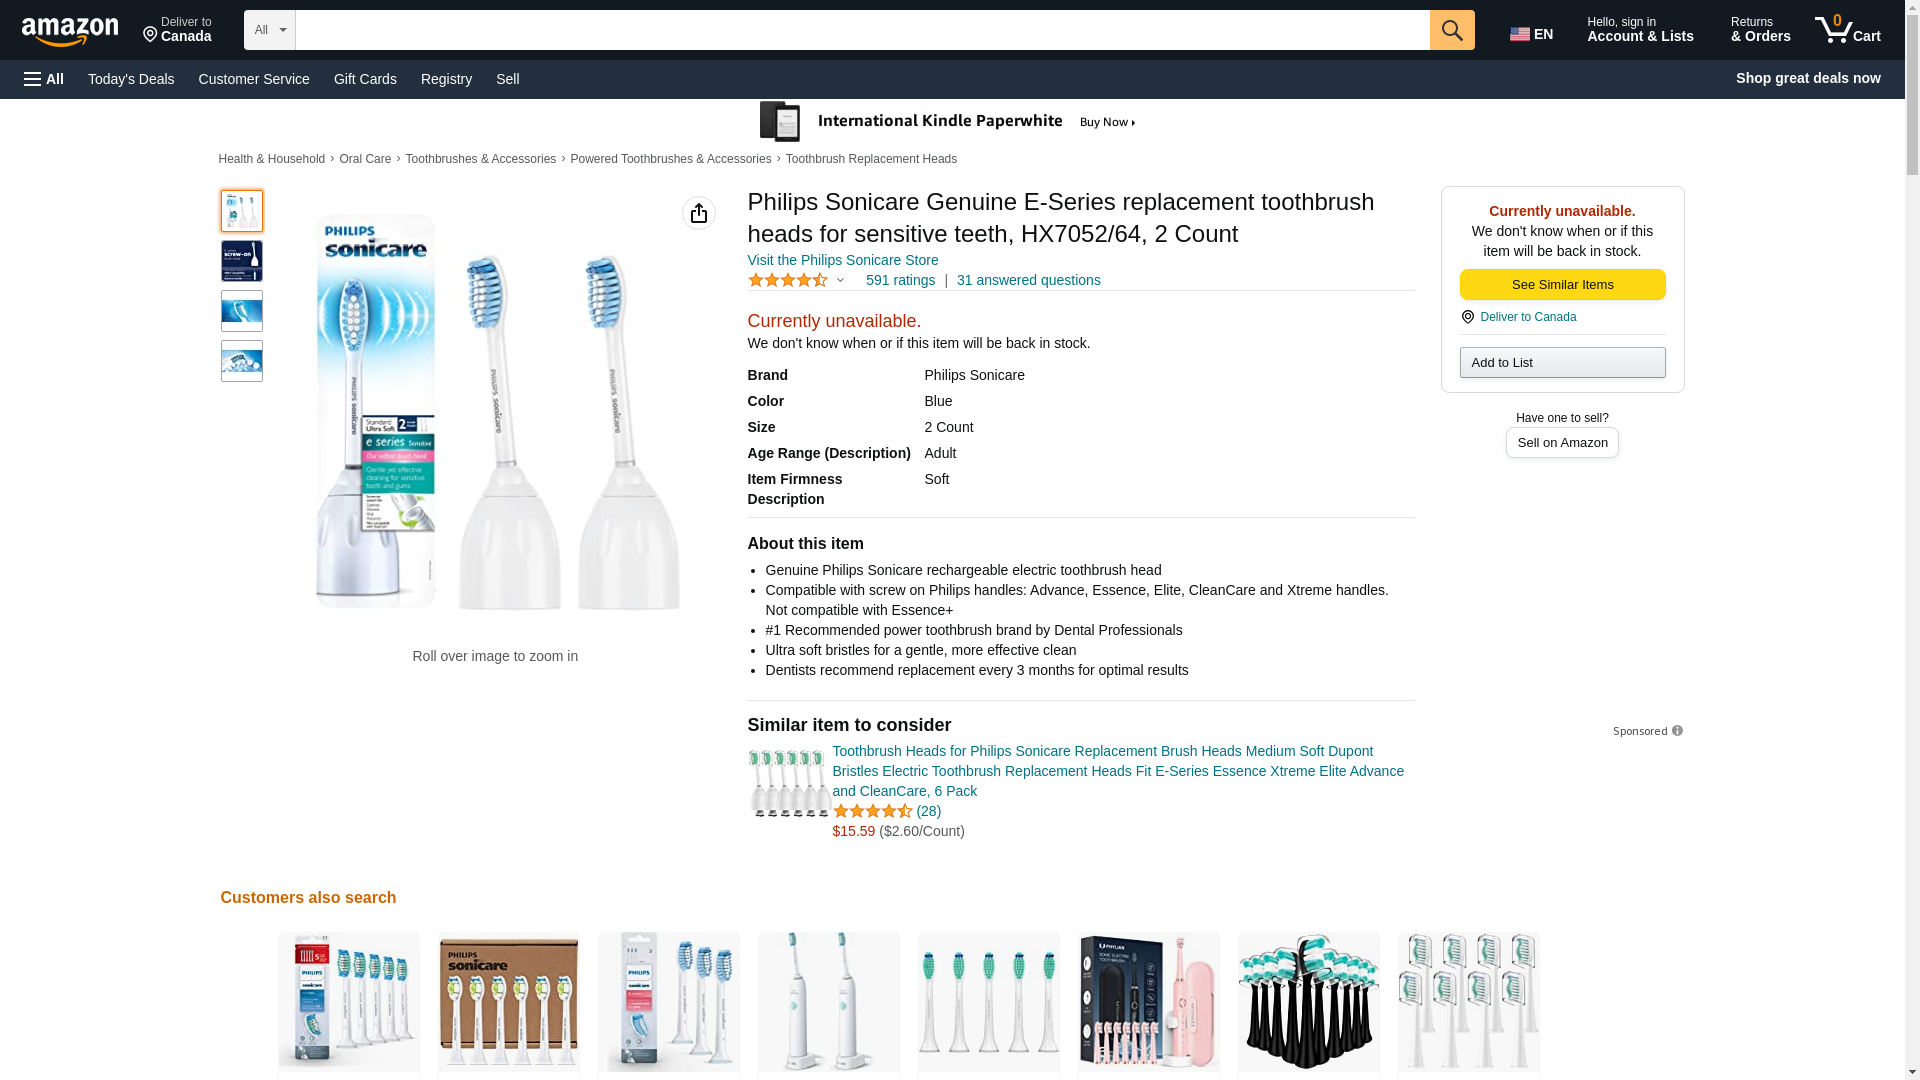This screenshot has height=1080, width=1920.
Task: Click the share icon on product image
Action: click(x=698, y=213)
